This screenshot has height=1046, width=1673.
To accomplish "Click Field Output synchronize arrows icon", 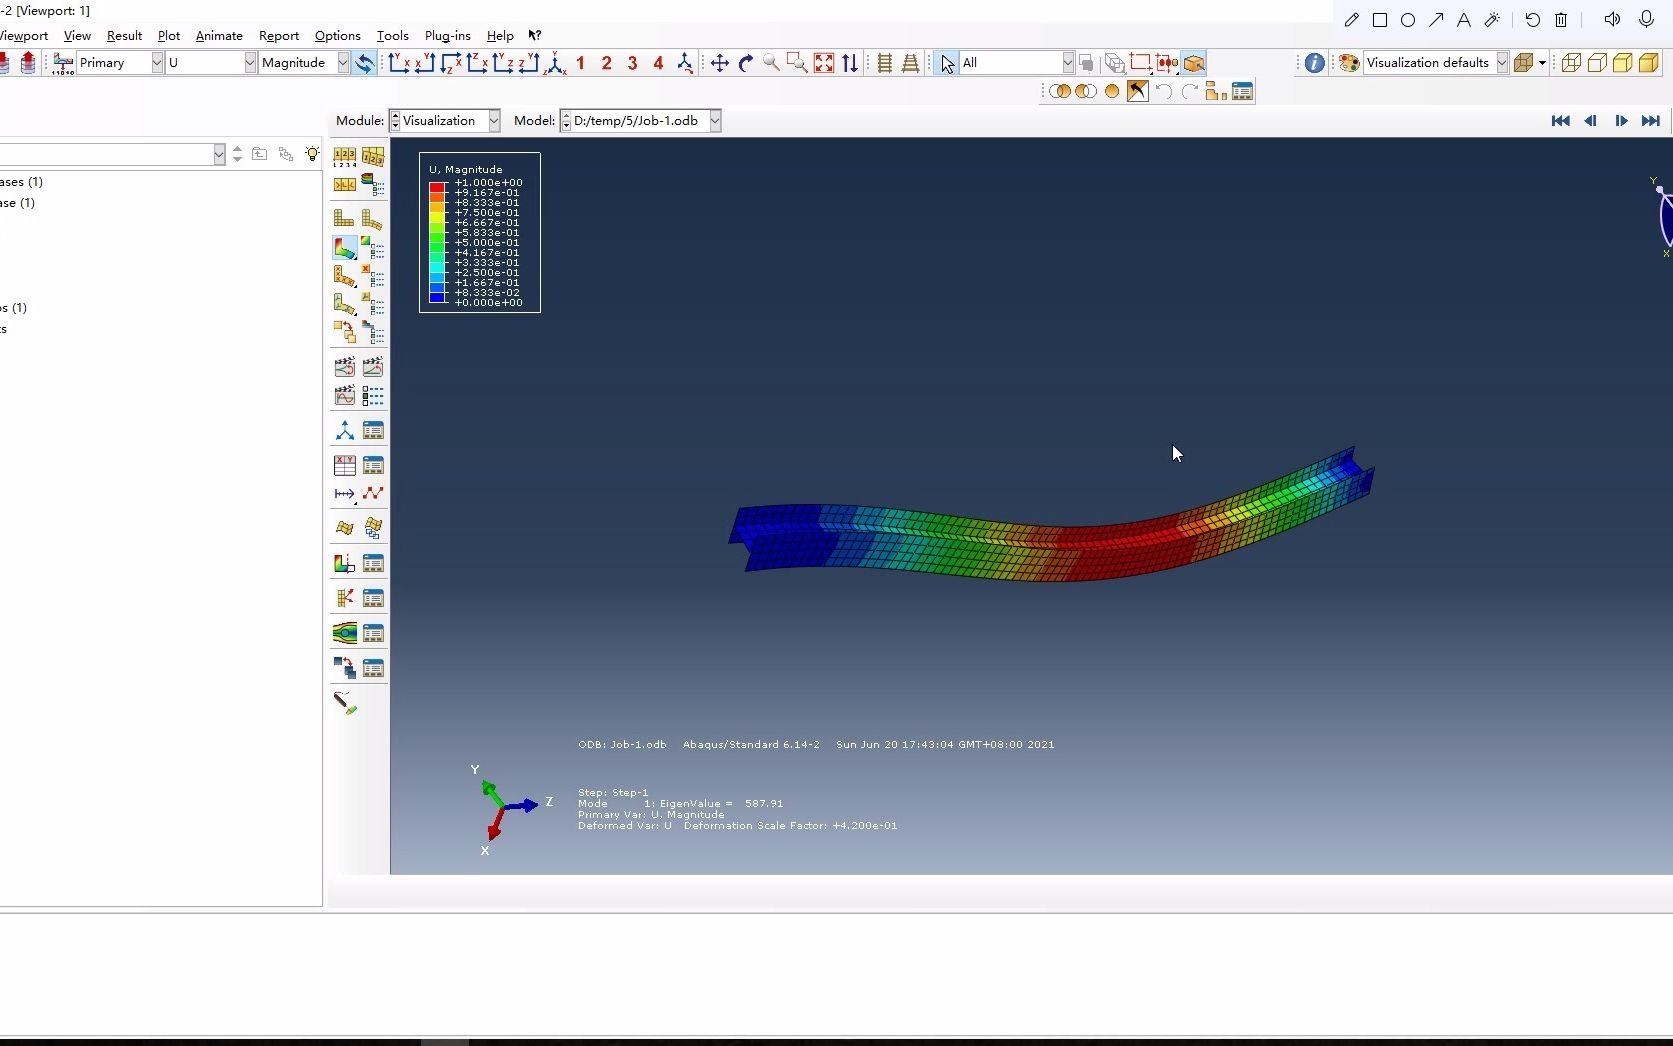I will click(365, 63).
